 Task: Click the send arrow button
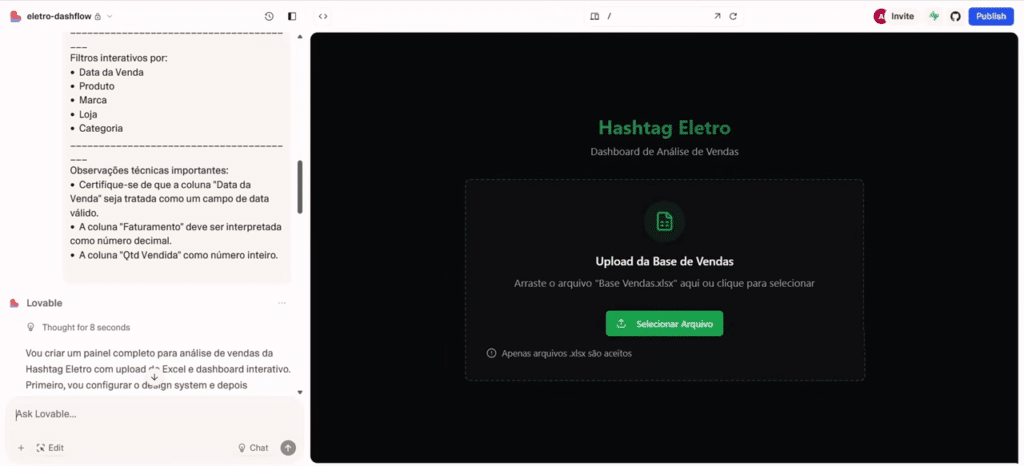tap(288, 448)
